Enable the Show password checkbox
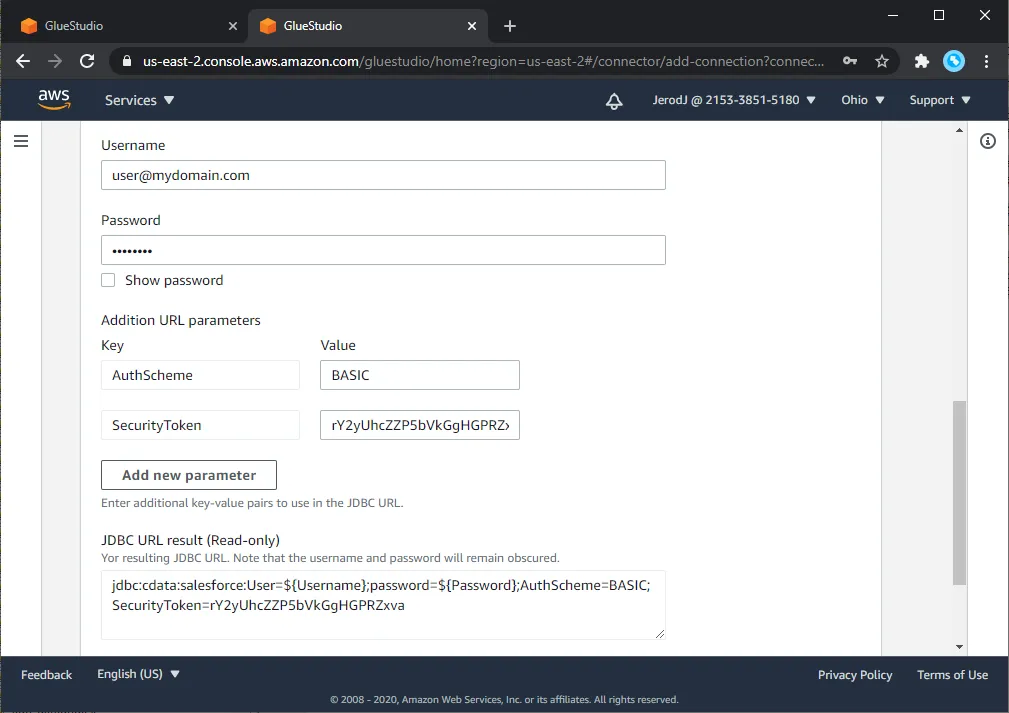 (108, 281)
